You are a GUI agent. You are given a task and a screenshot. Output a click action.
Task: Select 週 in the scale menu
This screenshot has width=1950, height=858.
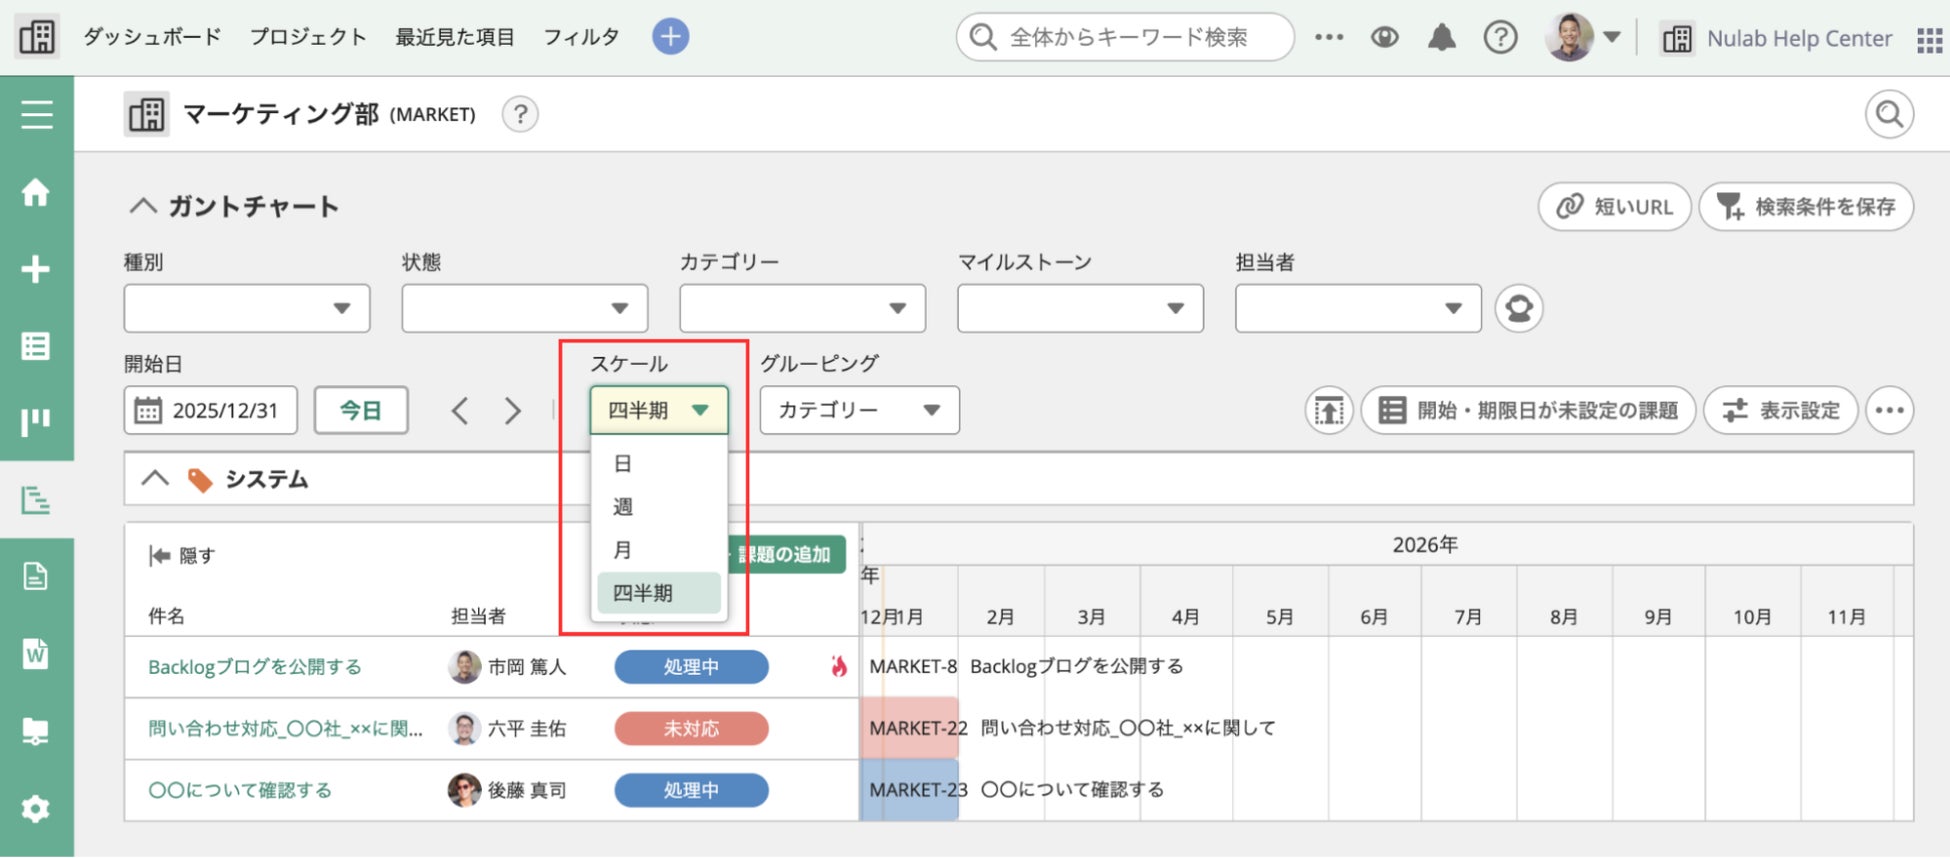click(x=623, y=507)
